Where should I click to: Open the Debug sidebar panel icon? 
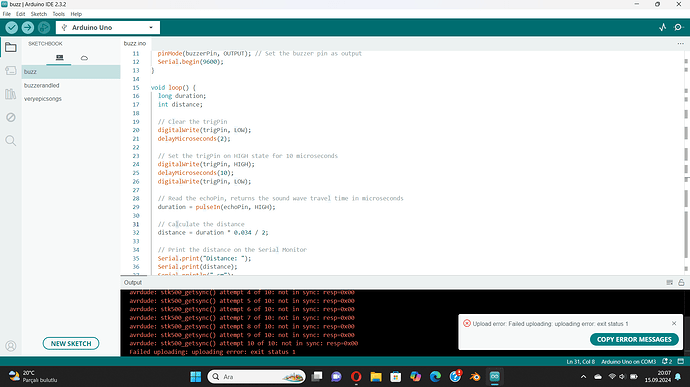[11, 117]
